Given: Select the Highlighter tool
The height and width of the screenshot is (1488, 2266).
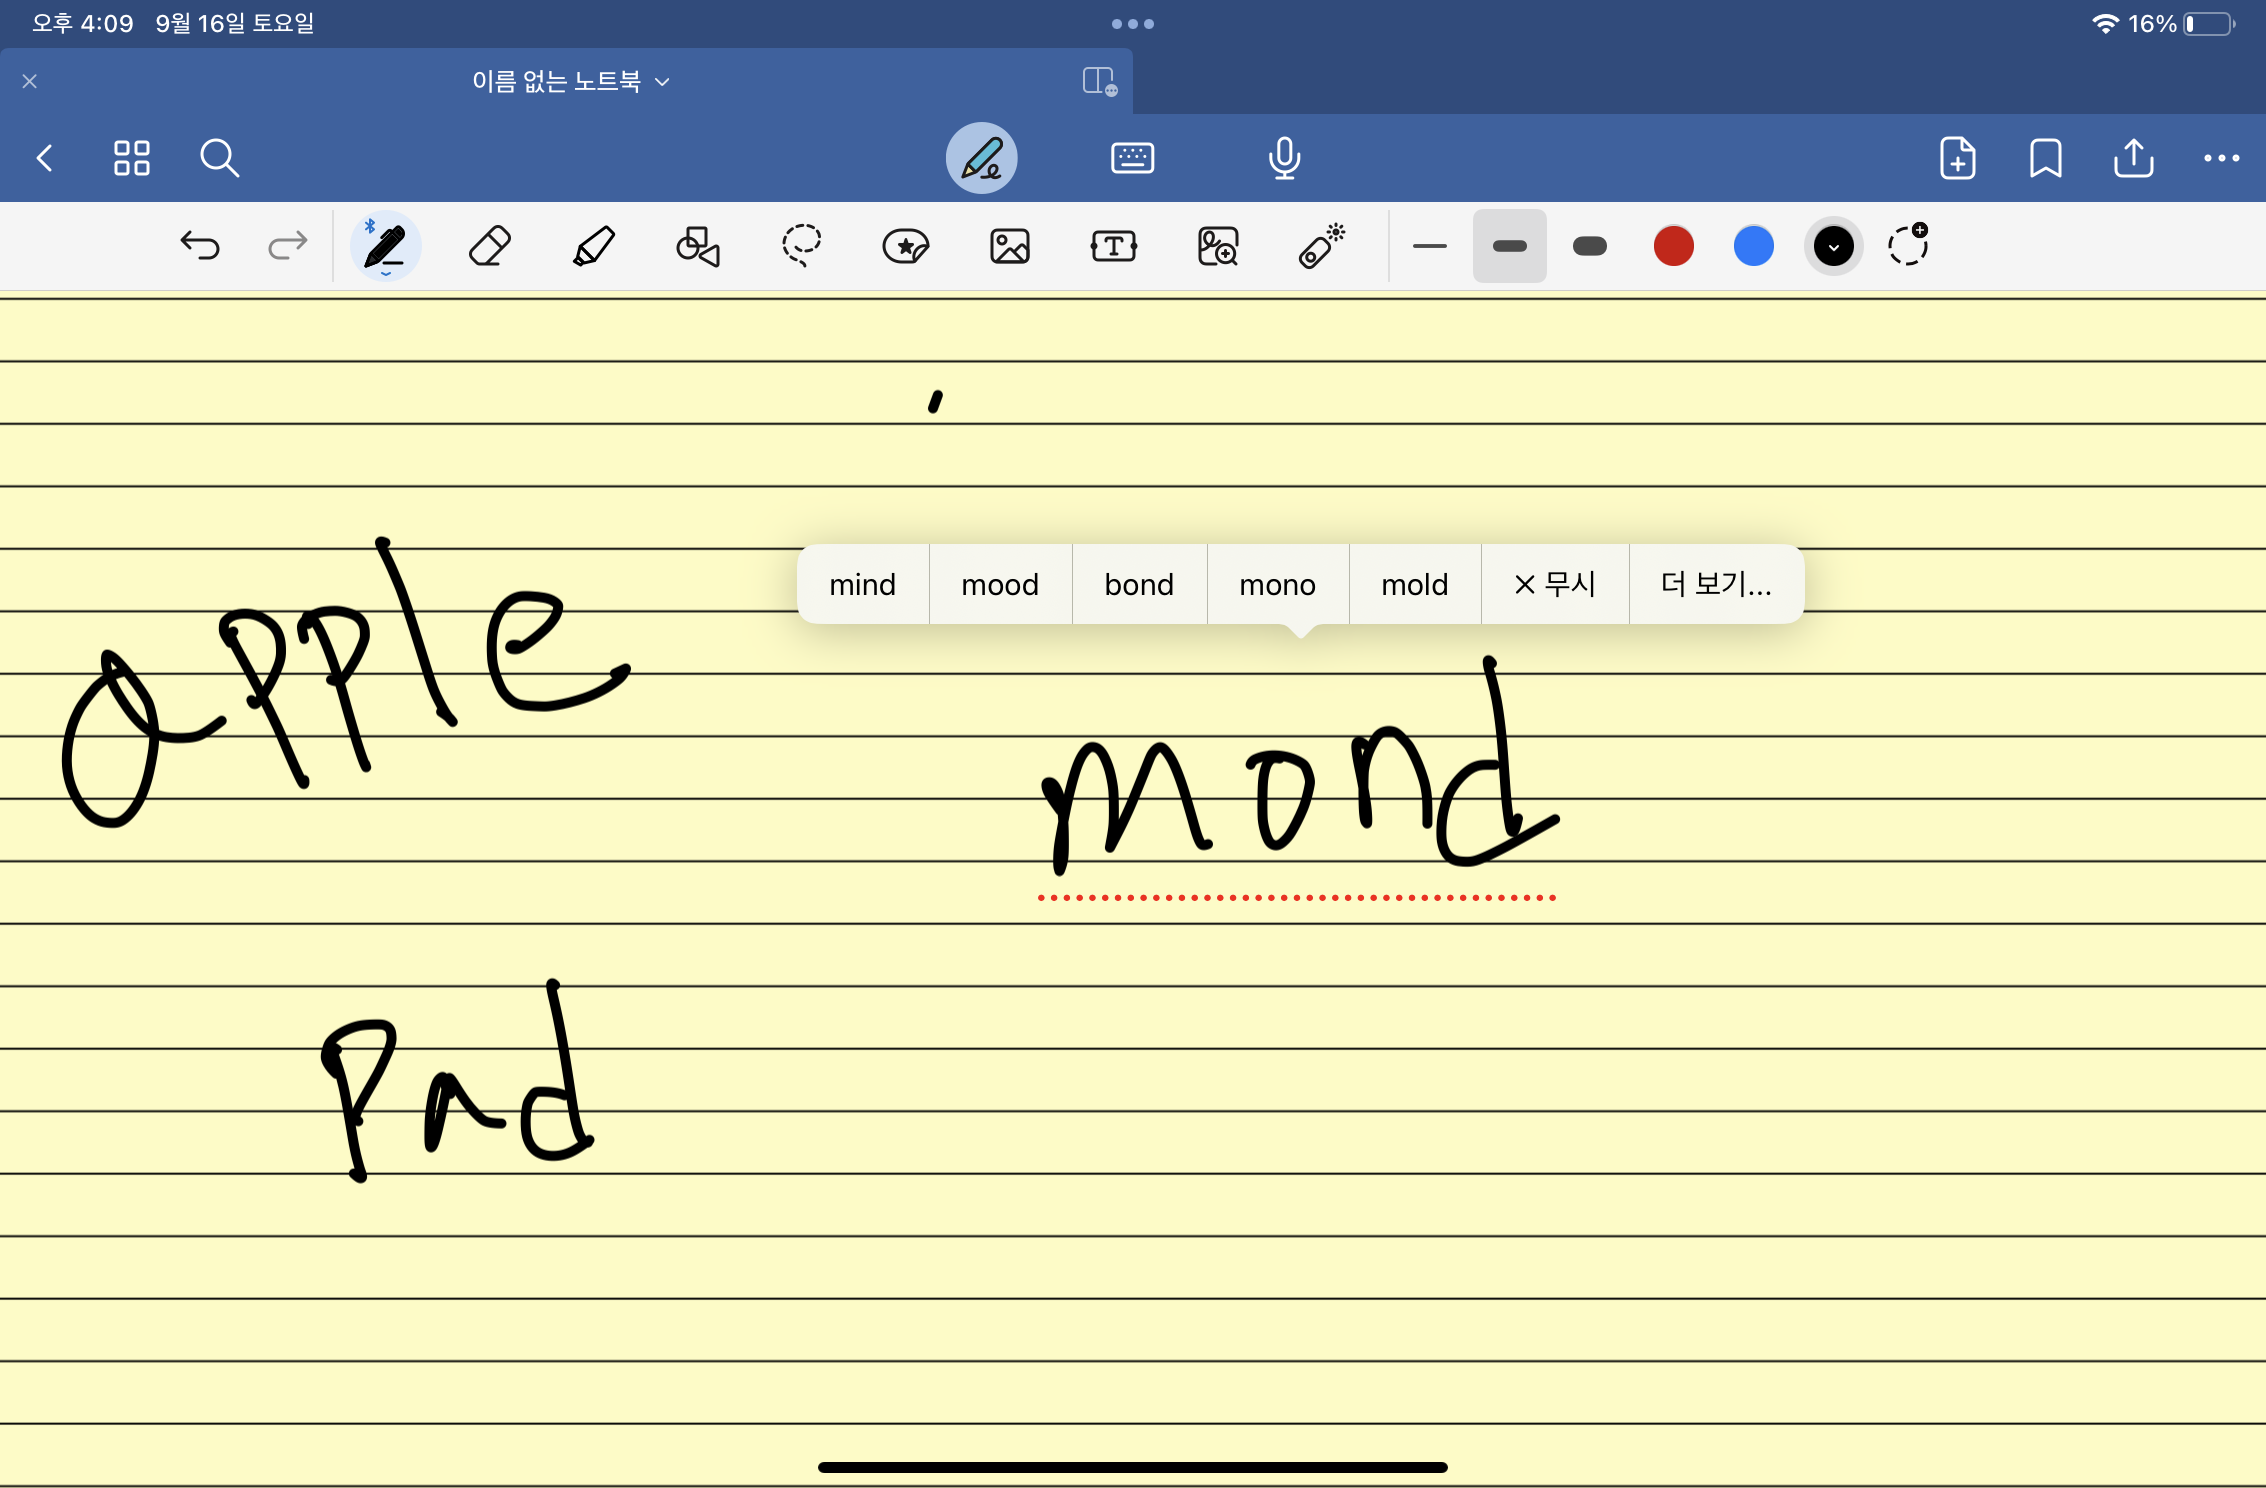Looking at the screenshot, I should 593,246.
